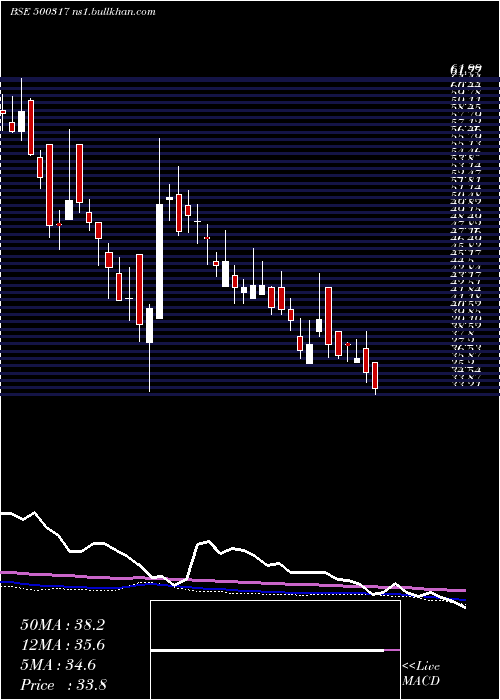Click the 61.99 top price-axis label
The width and height of the screenshot is (500, 700).
(x=466, y=68)
